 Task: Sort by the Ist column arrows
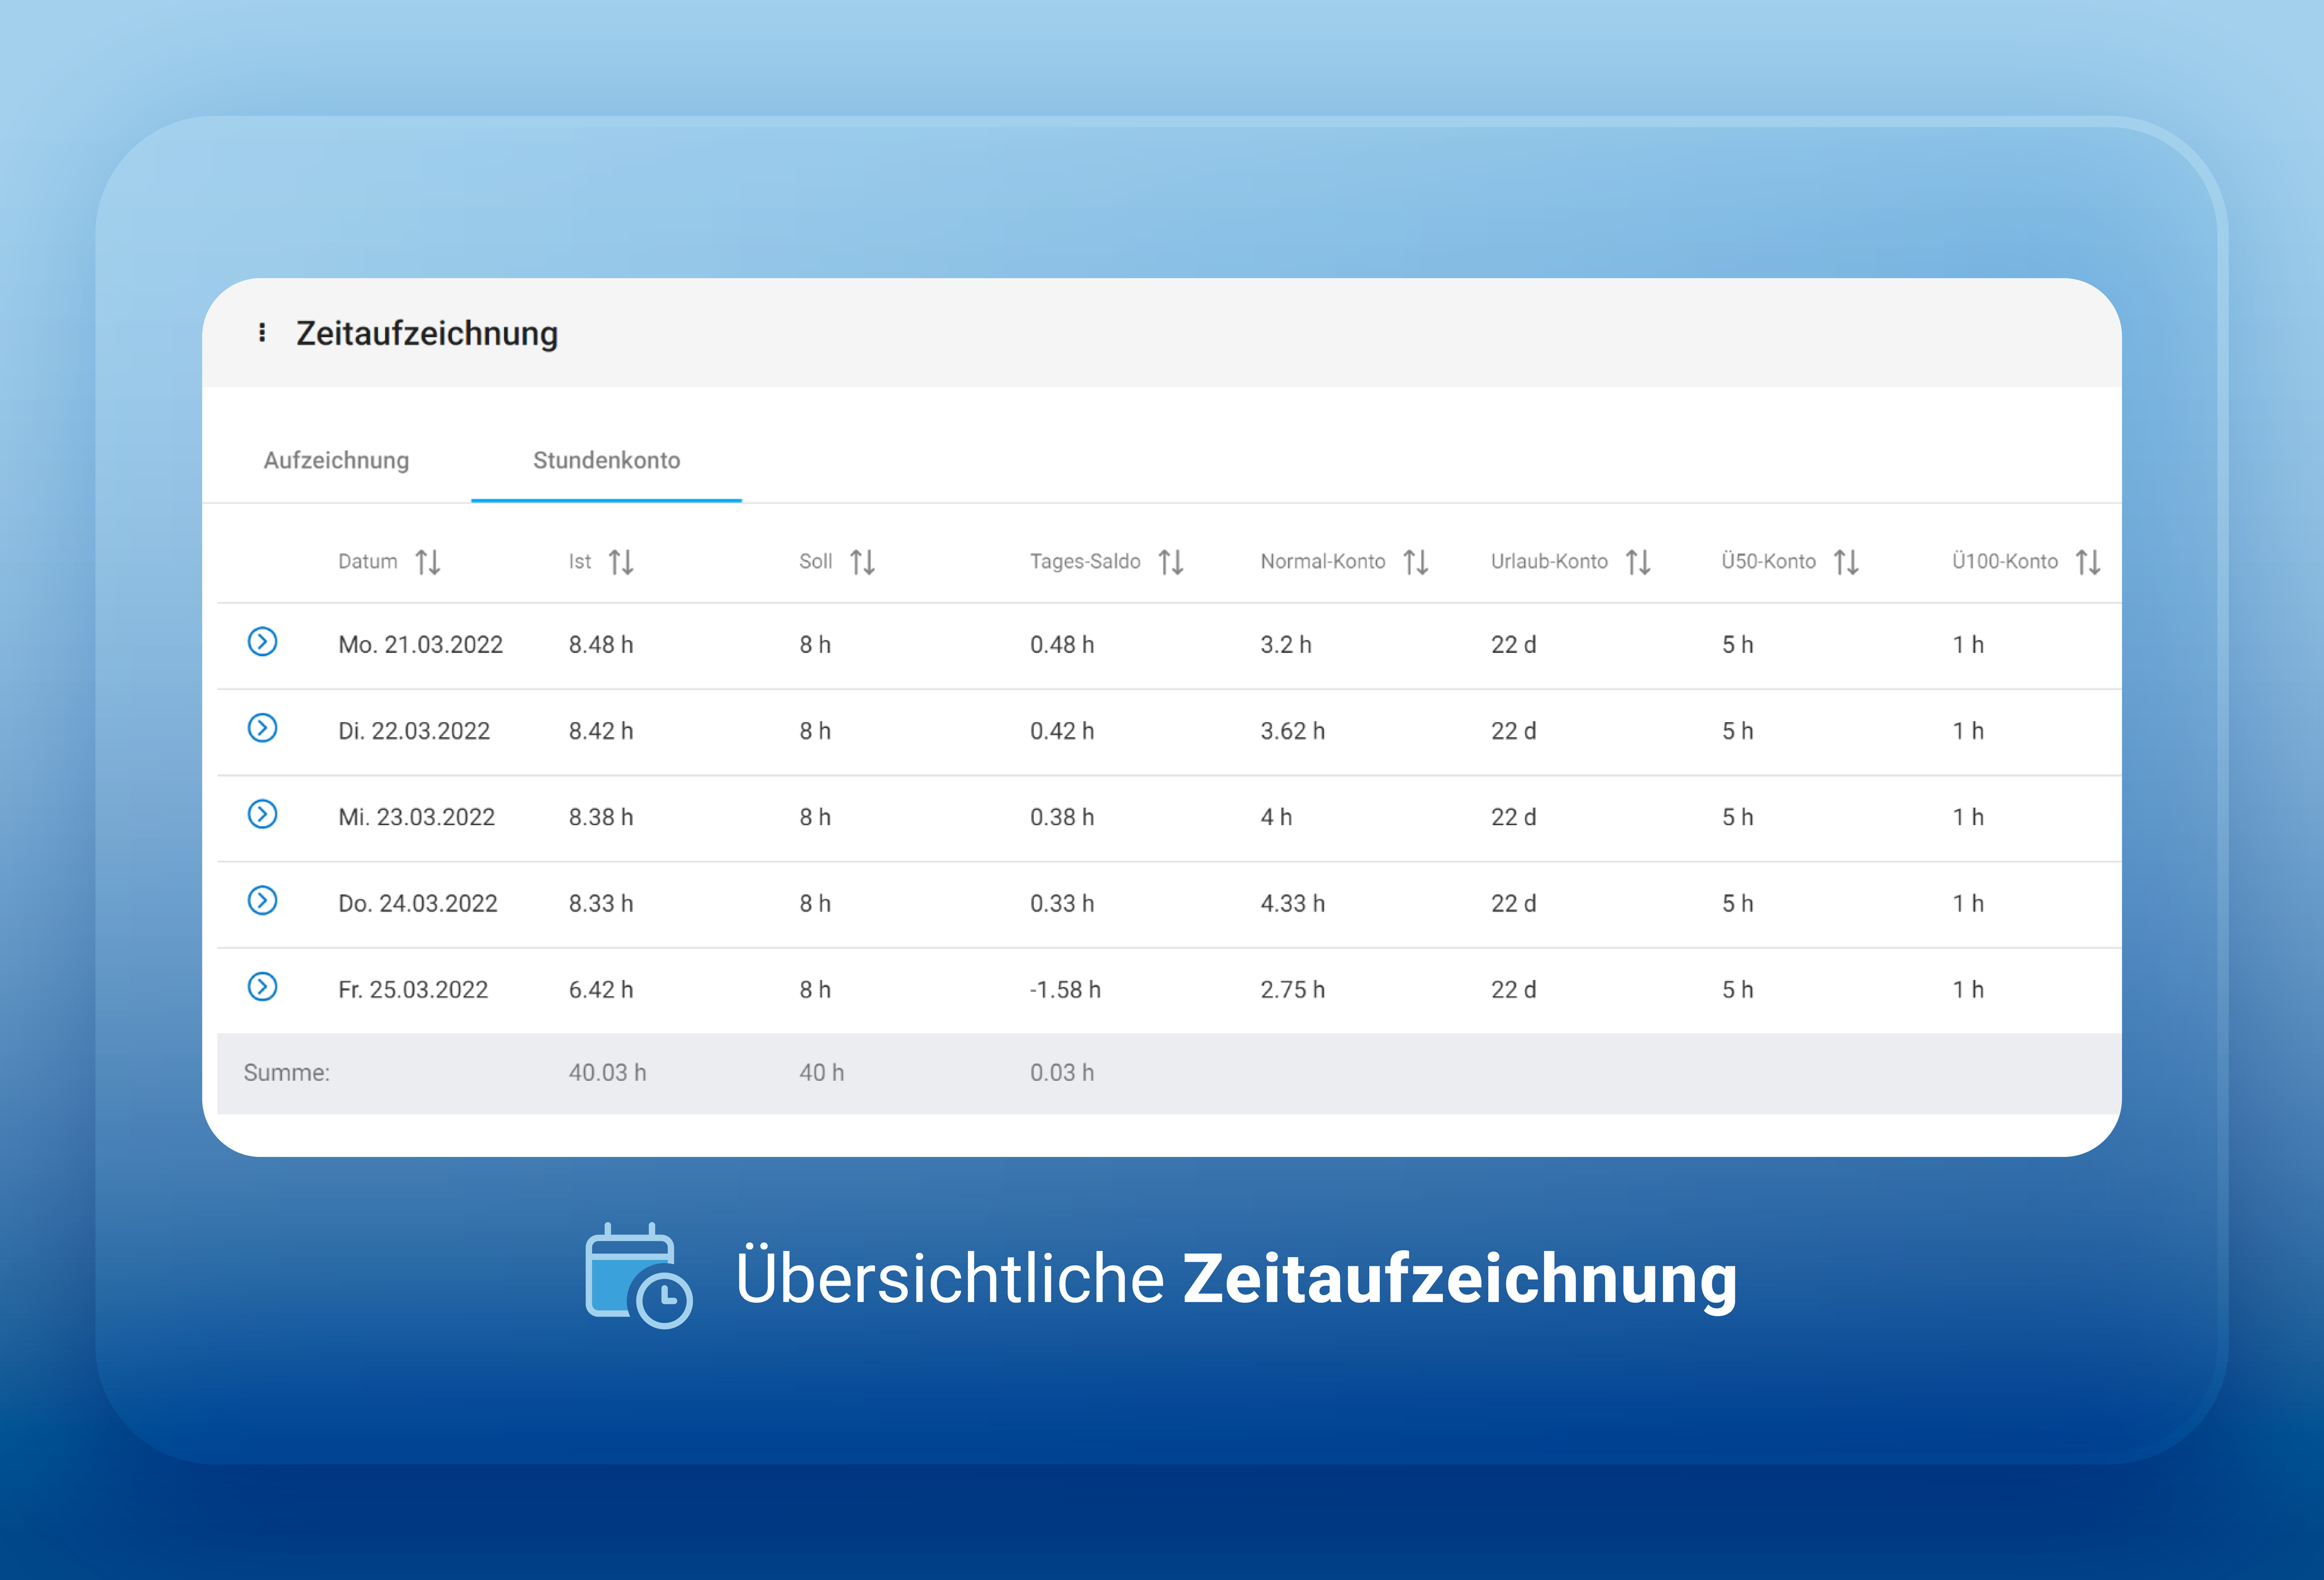(x=621, y=562)
